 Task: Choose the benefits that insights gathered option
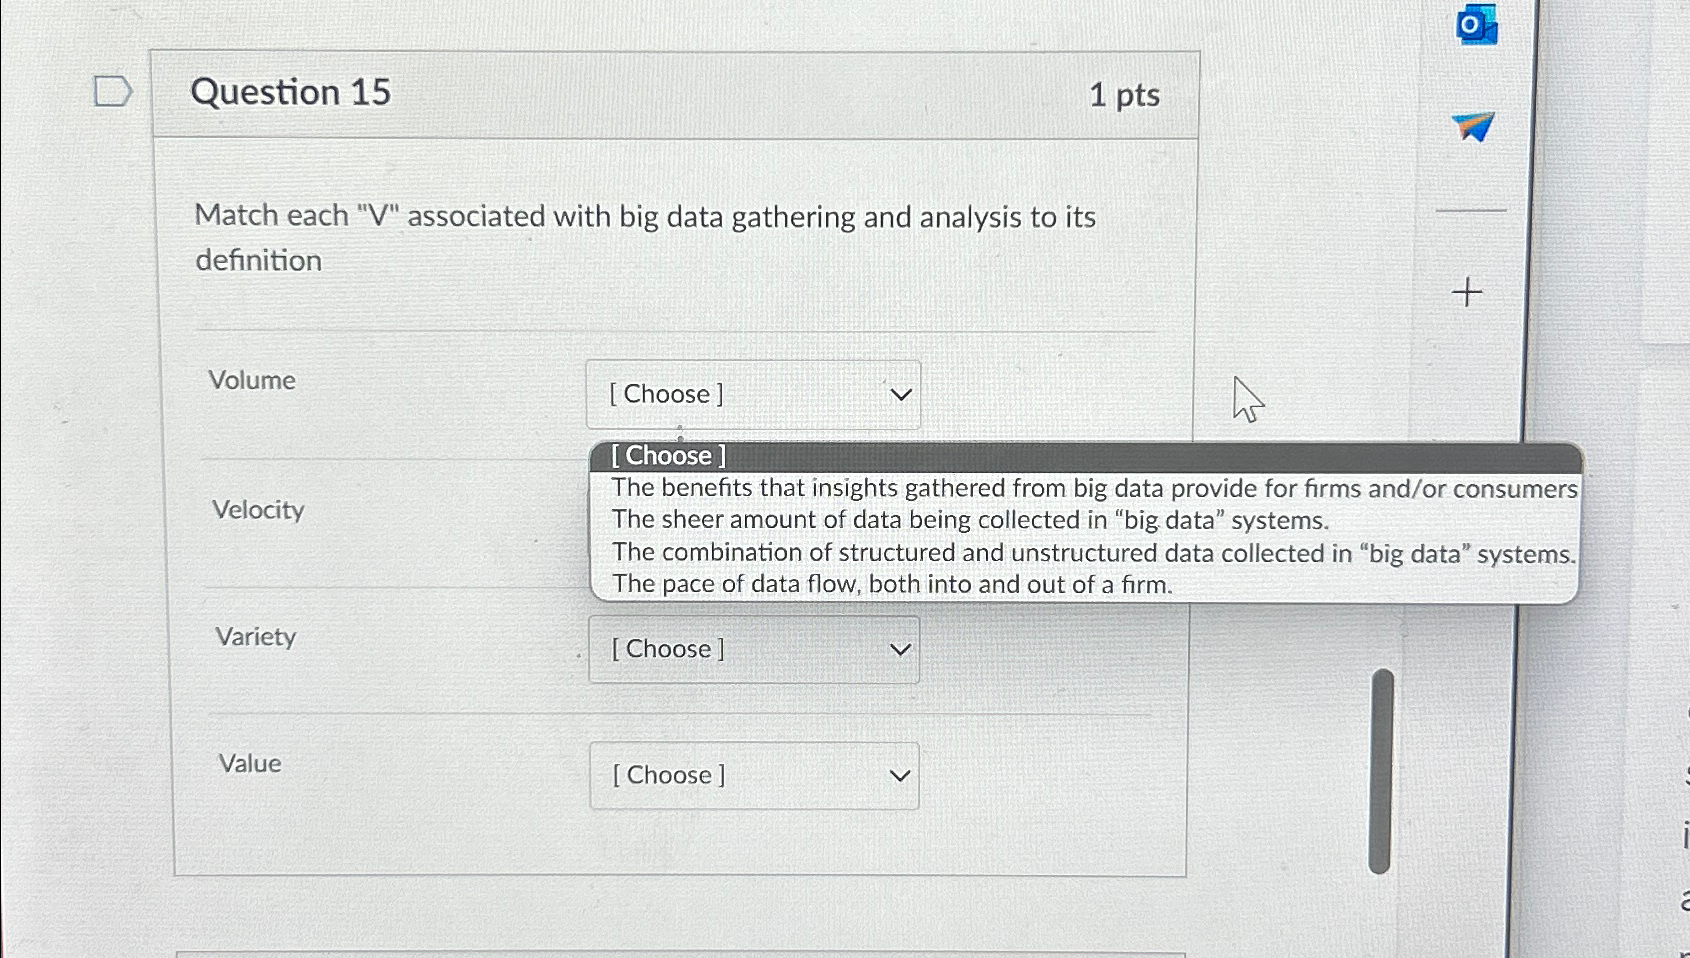[1094, 488]
